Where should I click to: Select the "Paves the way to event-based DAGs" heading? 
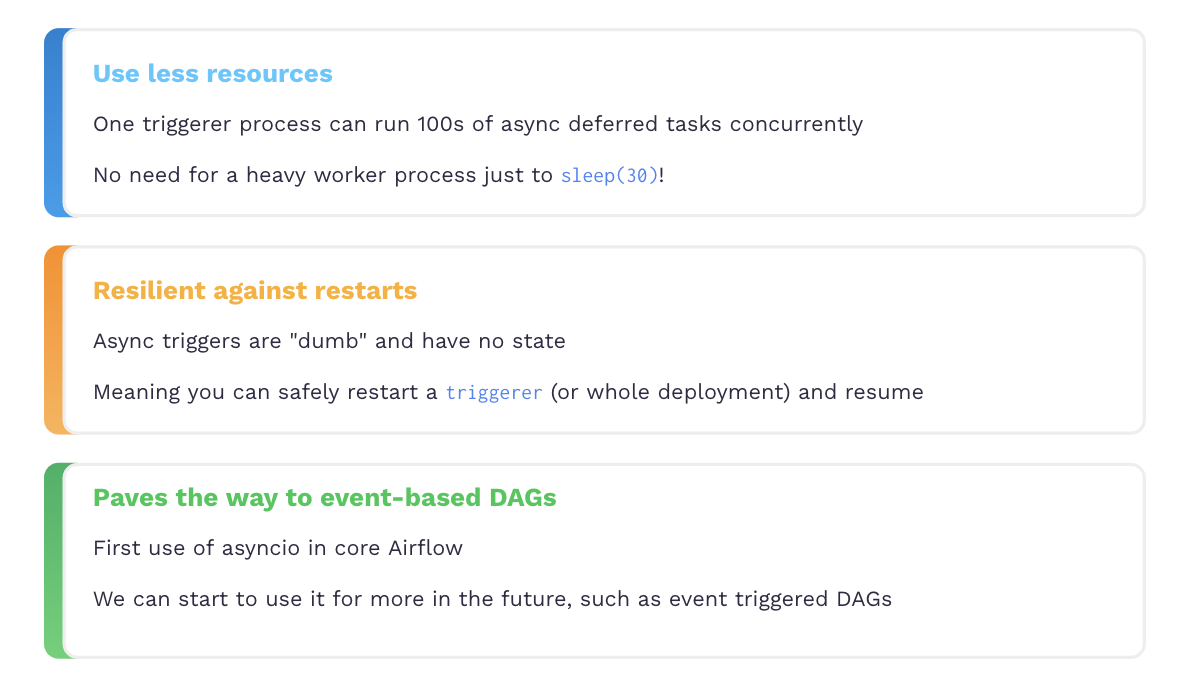[324, 498]
